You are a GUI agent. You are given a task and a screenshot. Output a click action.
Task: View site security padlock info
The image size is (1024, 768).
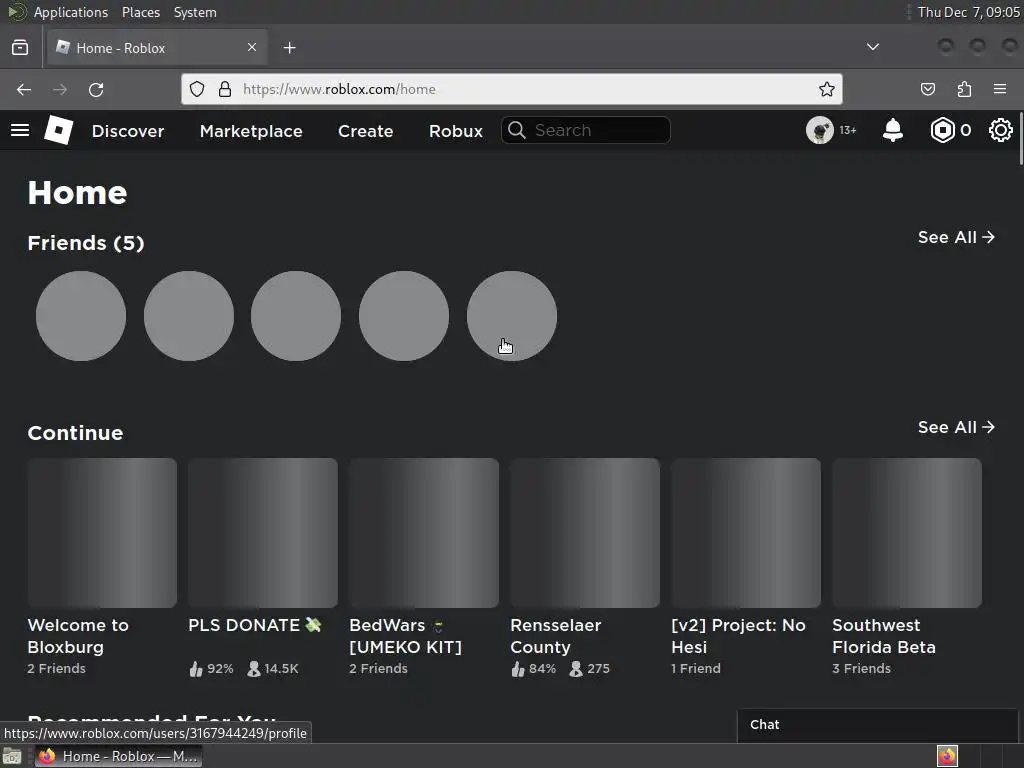click(225, 89)
